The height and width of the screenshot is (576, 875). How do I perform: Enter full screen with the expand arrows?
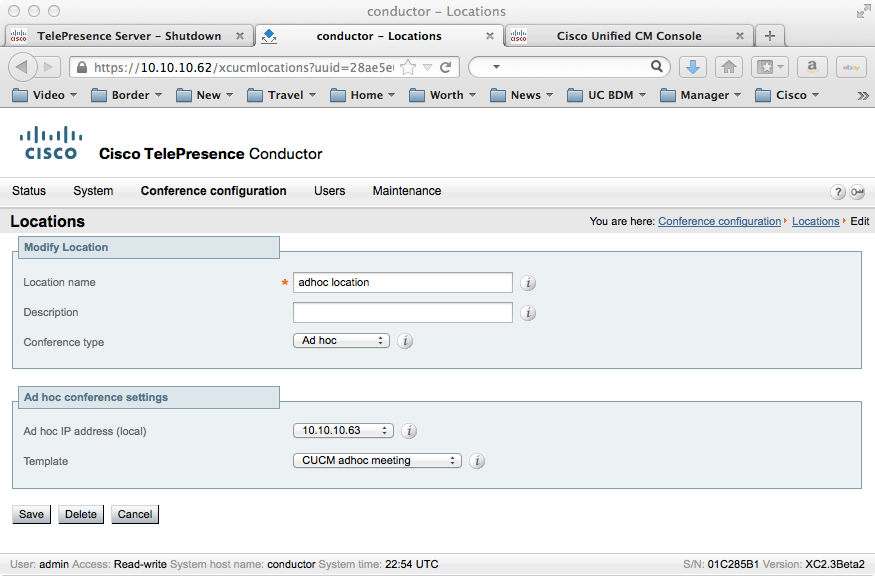coord(864,11)
